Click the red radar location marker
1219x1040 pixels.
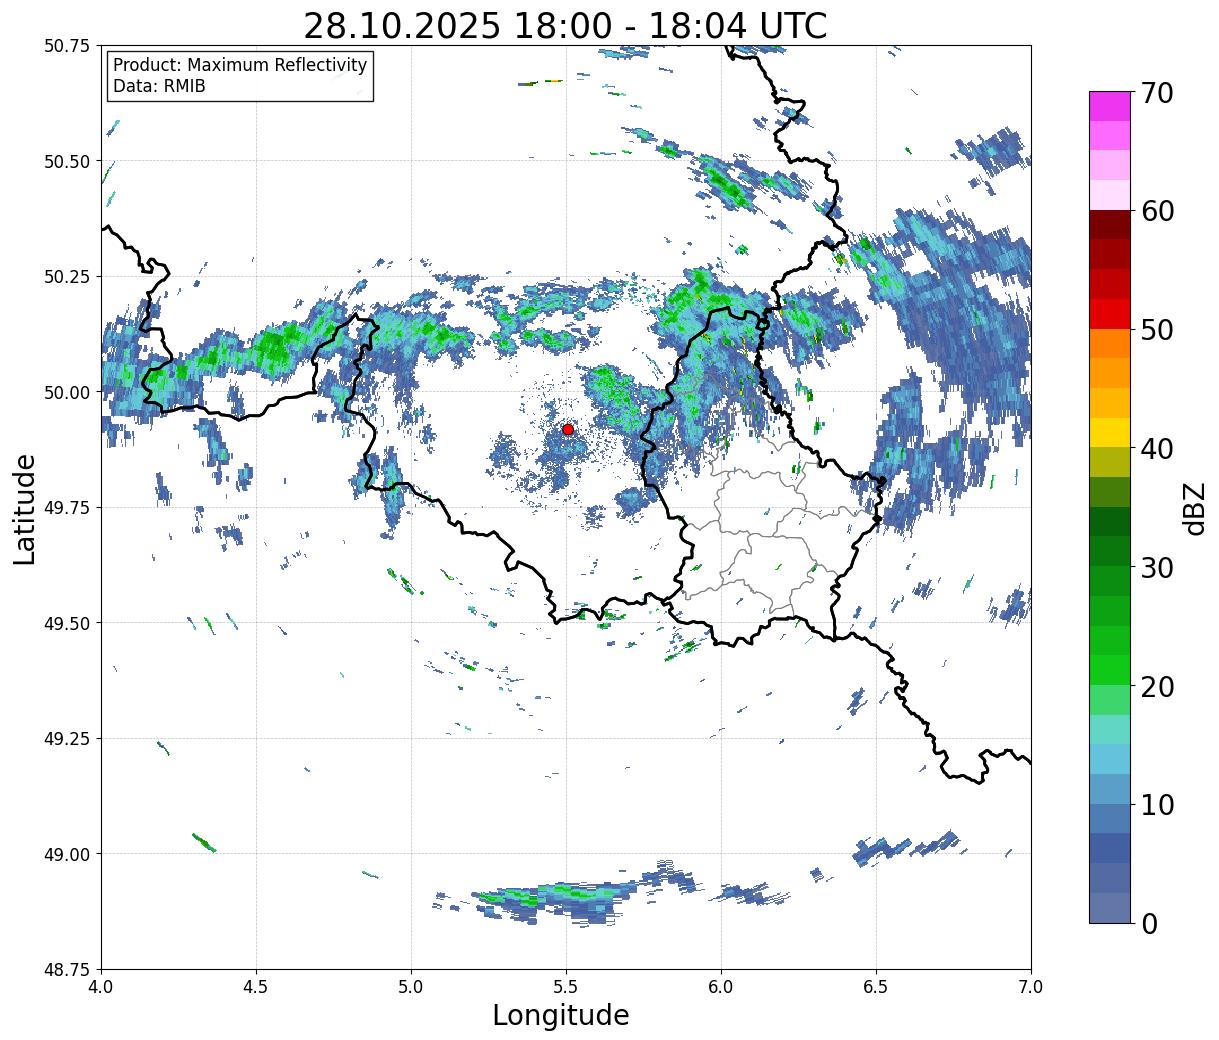pos(568,429)
